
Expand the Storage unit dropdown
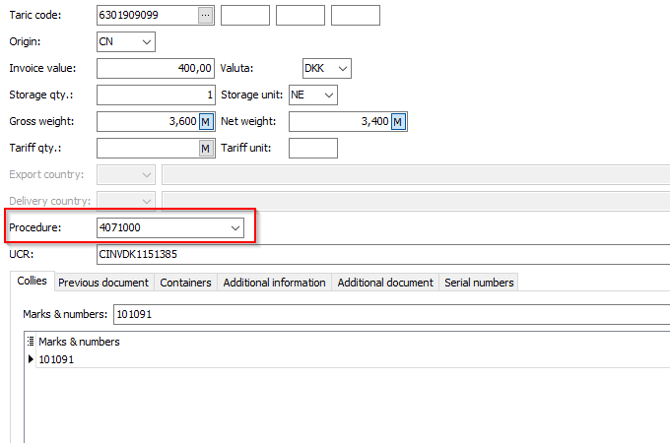pyautogui.click(x=327, y=95)
